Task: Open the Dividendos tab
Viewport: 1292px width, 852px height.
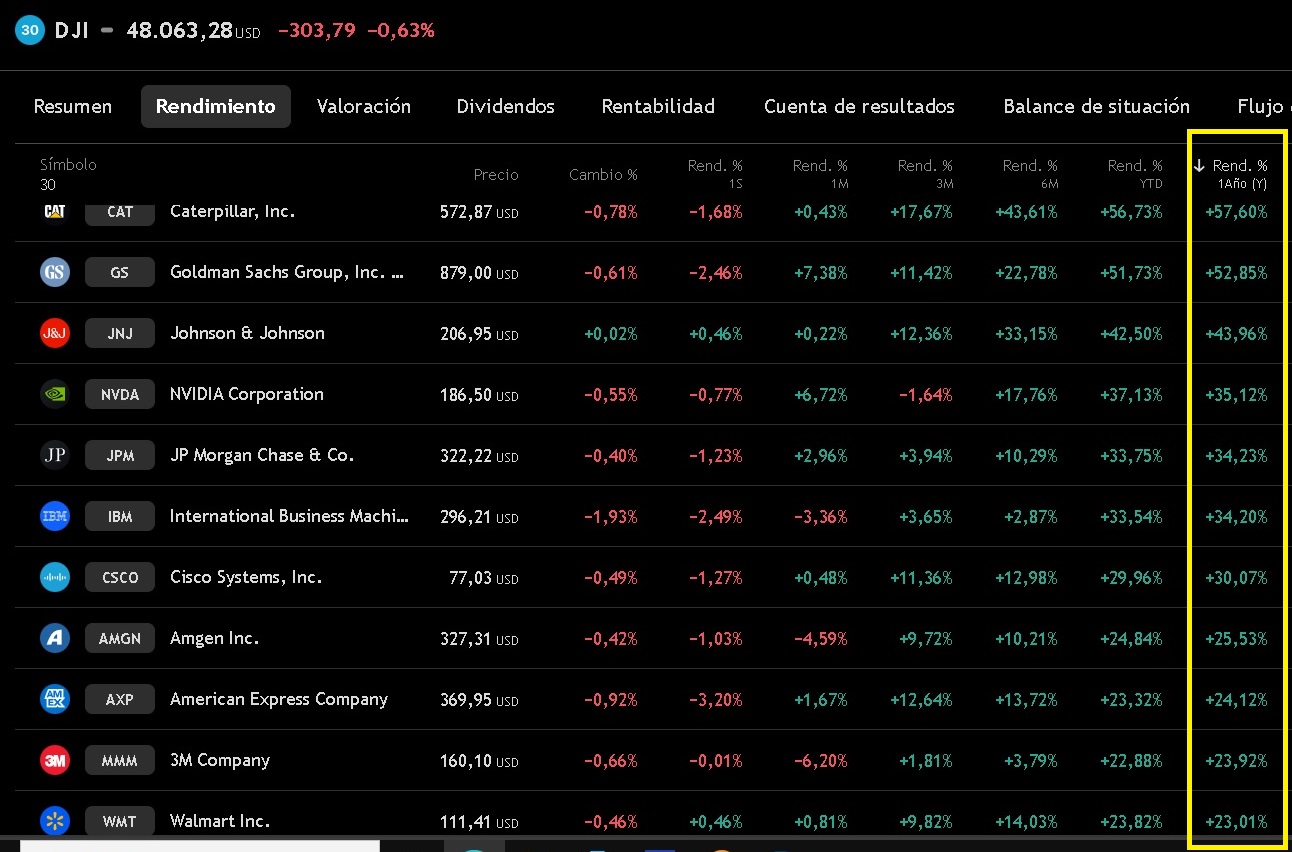Action: pyautogui.click(x=505, y=106)
